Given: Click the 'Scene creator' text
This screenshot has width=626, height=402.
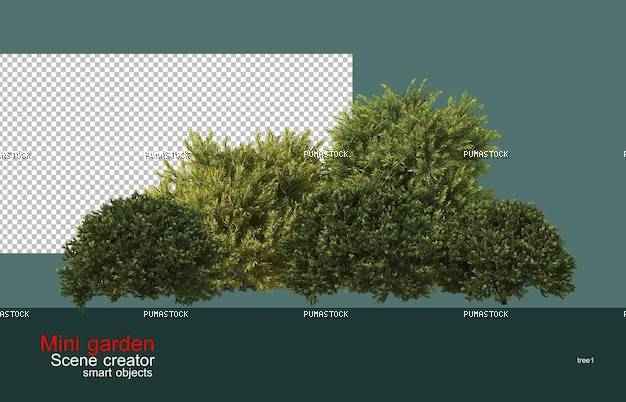Looking at the screenshot, I should coord(103,360).
